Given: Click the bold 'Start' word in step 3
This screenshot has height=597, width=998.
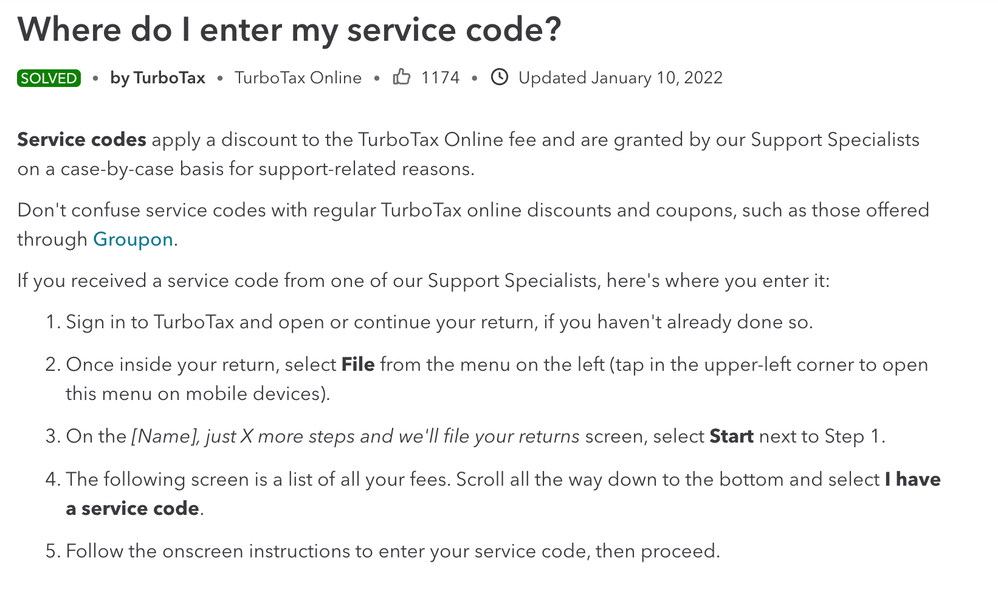Looking at the screenshot, I should click(731, 436).
